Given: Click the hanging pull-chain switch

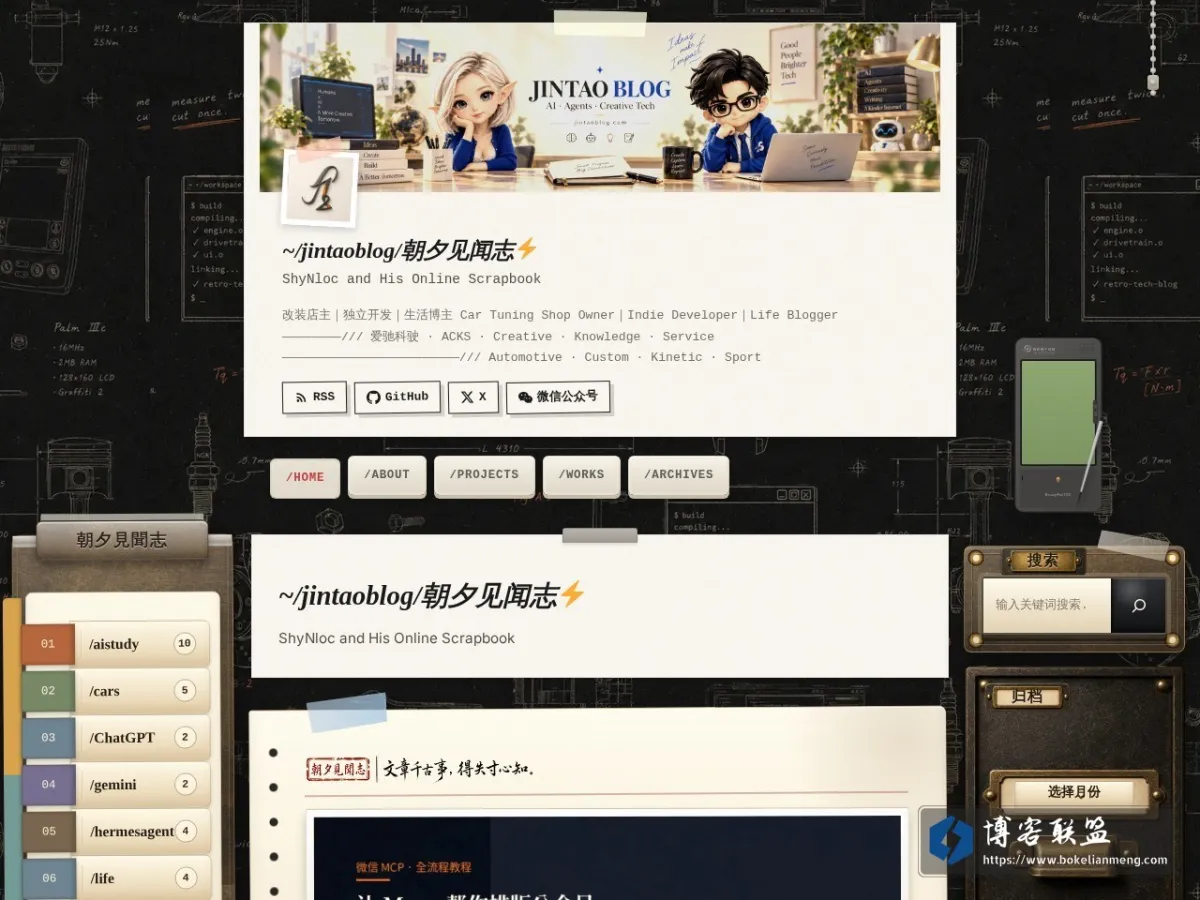Looking at the screenshot, I should (1152, 48).
